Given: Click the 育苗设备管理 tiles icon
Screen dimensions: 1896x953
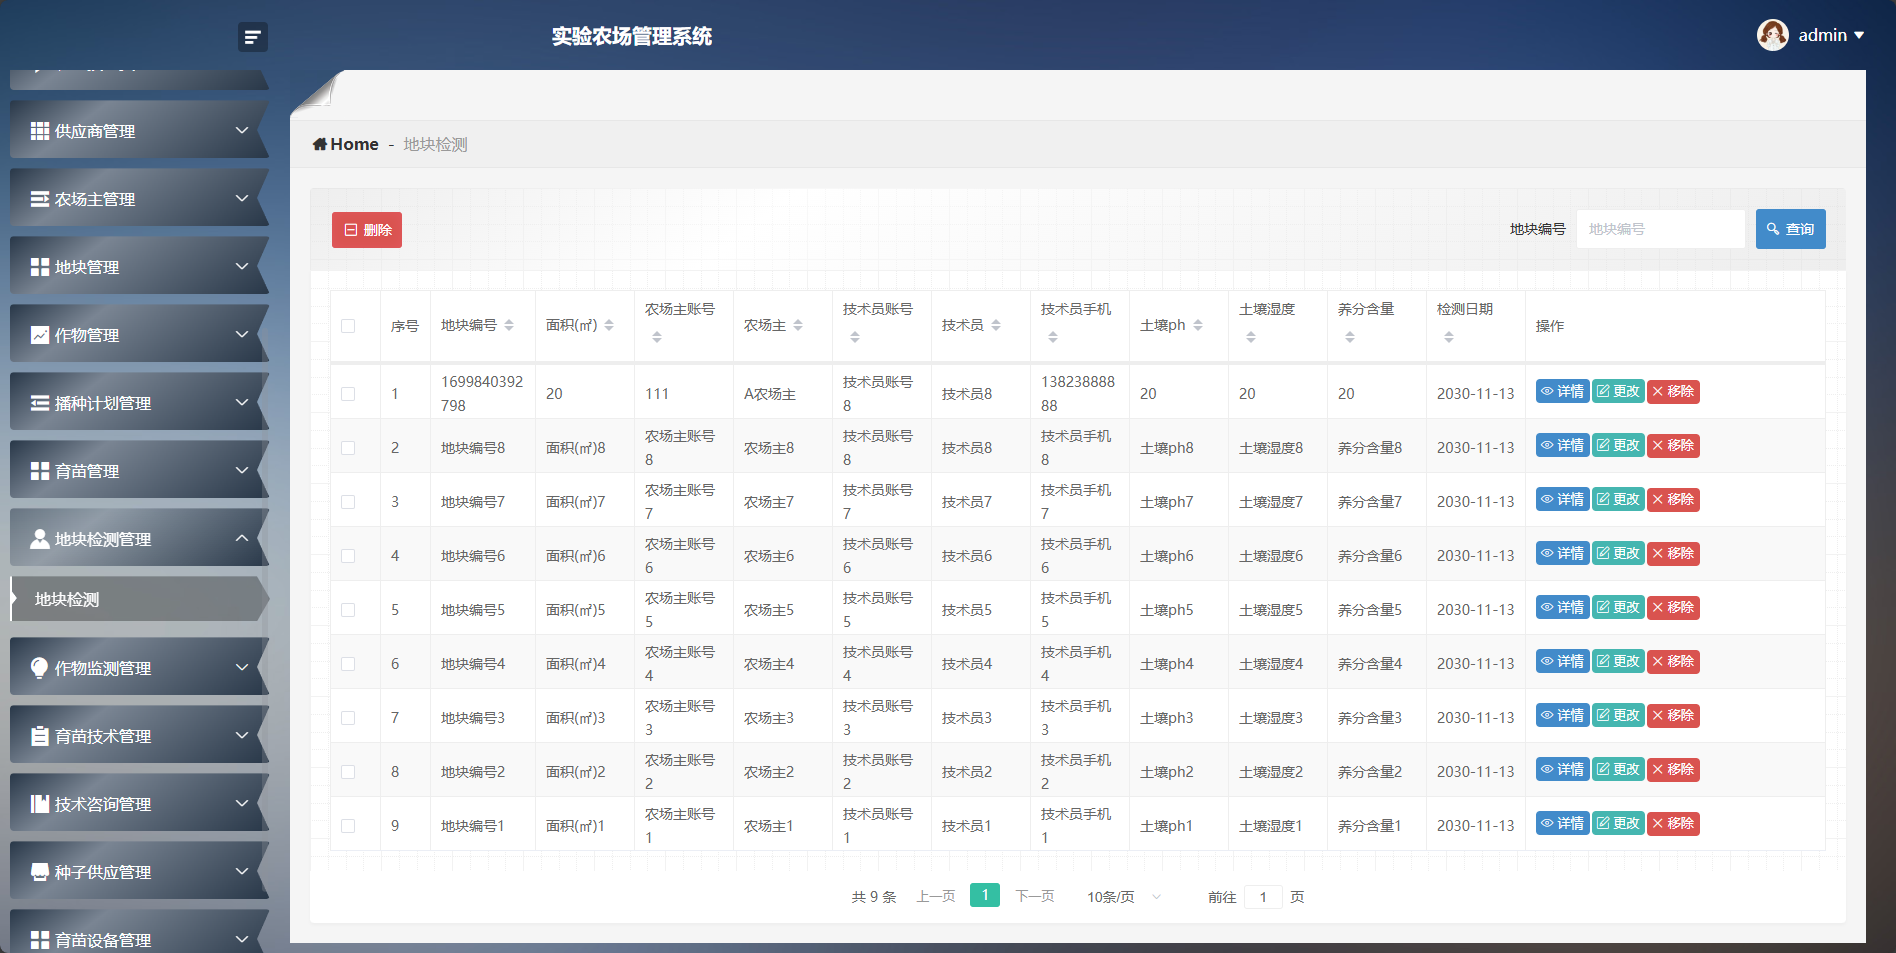Looking at the screenshot, I should (x=40, y=940).
